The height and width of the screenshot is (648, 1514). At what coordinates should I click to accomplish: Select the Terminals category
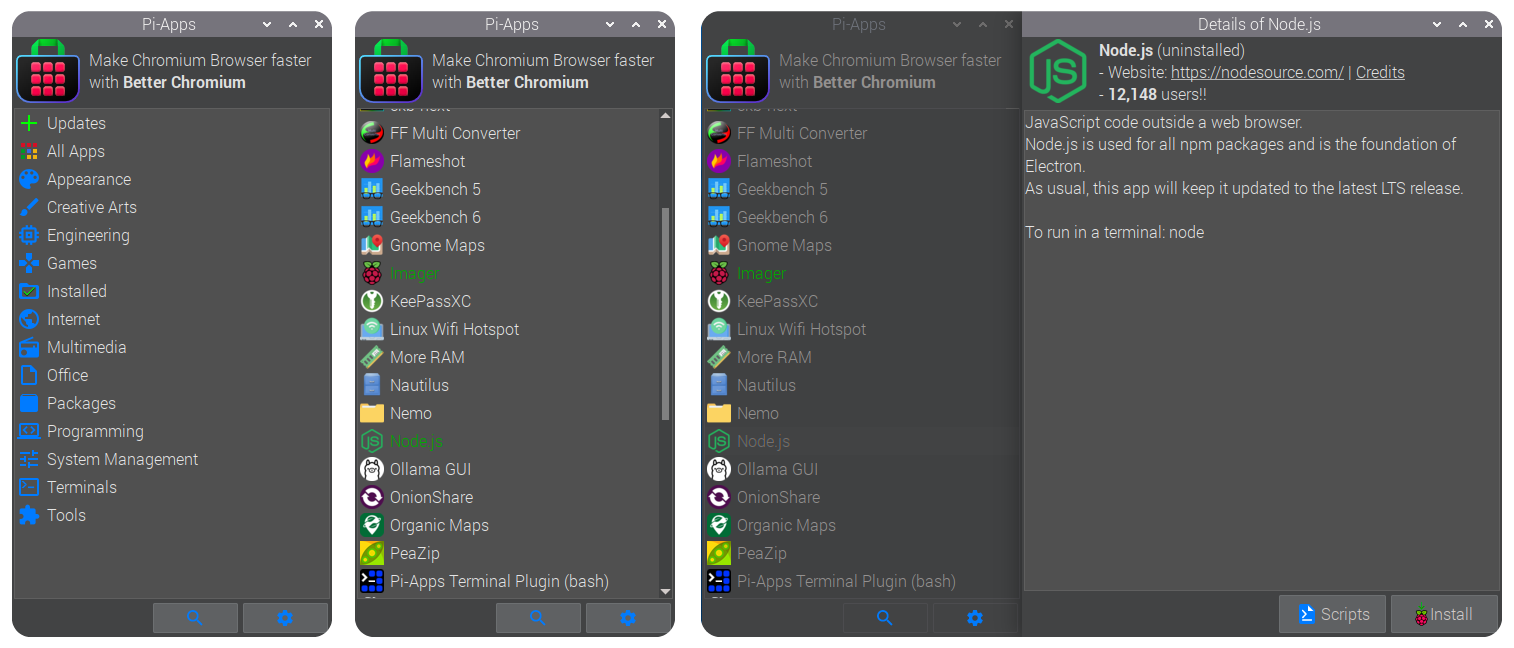pos(172,487)
